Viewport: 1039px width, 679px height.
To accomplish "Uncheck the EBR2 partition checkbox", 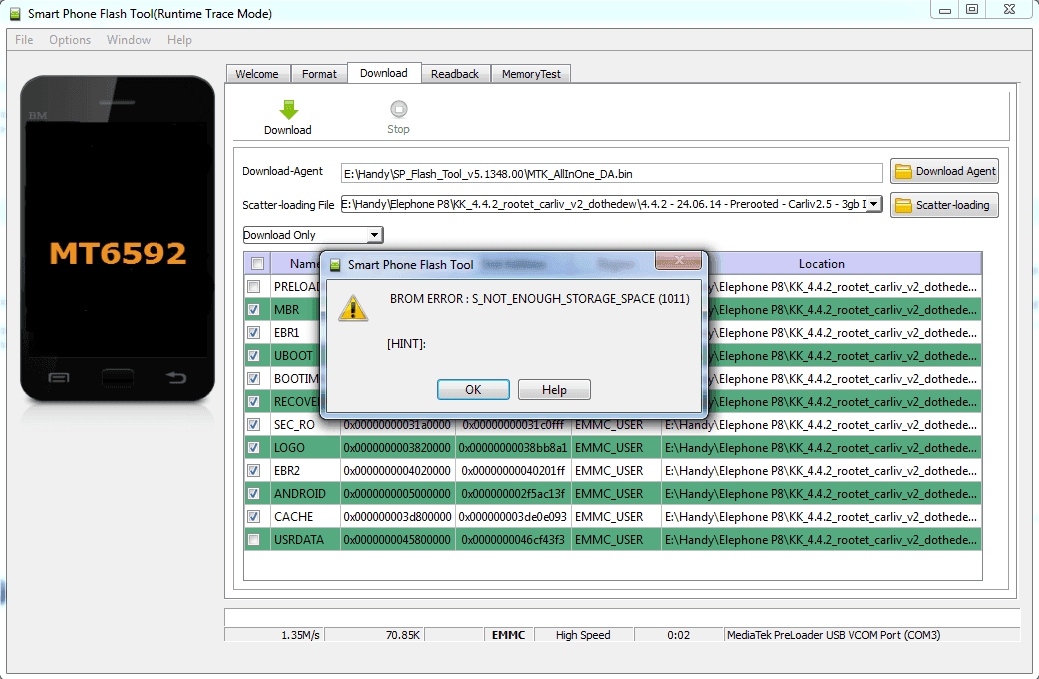I will tap(253, 470).
